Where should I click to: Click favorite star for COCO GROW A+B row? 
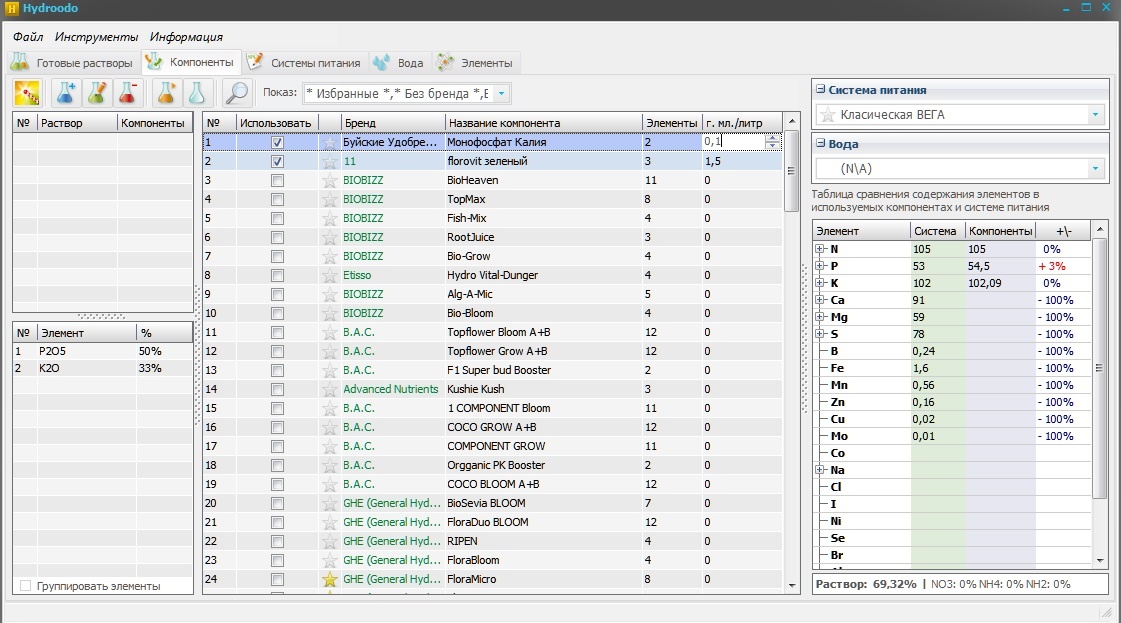[x=329, y=427]
